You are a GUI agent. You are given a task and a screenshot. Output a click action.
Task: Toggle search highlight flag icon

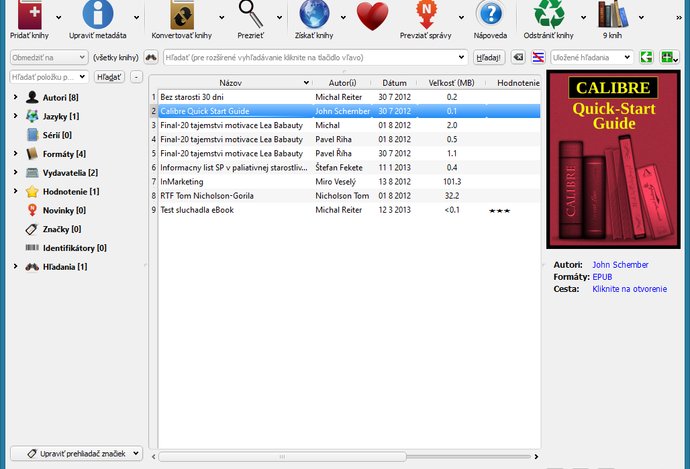(x=538, y=57)
